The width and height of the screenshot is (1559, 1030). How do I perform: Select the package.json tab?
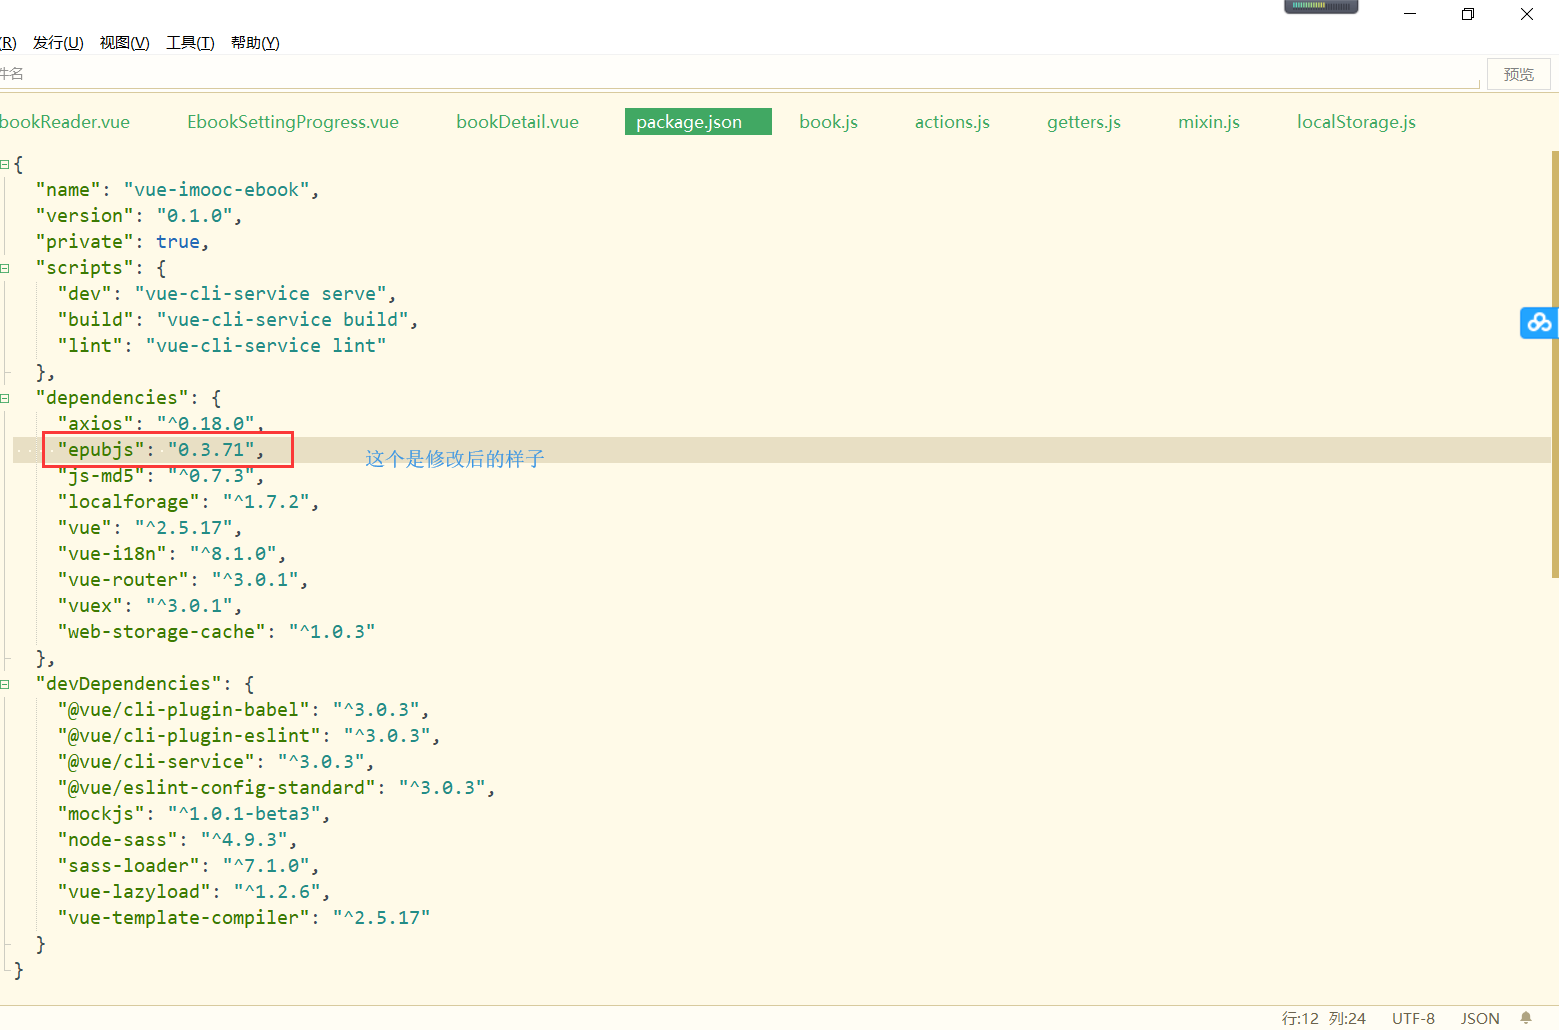point(698,122)
